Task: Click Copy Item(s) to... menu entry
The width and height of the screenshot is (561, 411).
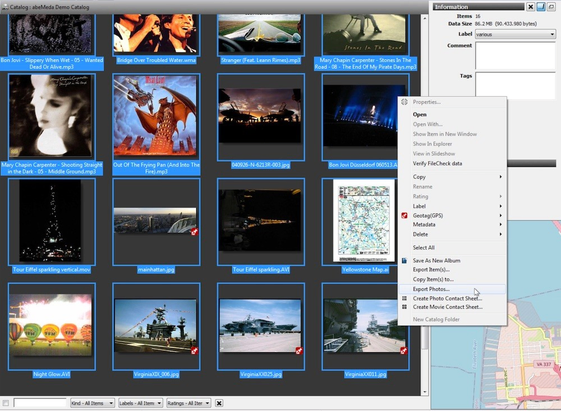Action: coord(452,279)
